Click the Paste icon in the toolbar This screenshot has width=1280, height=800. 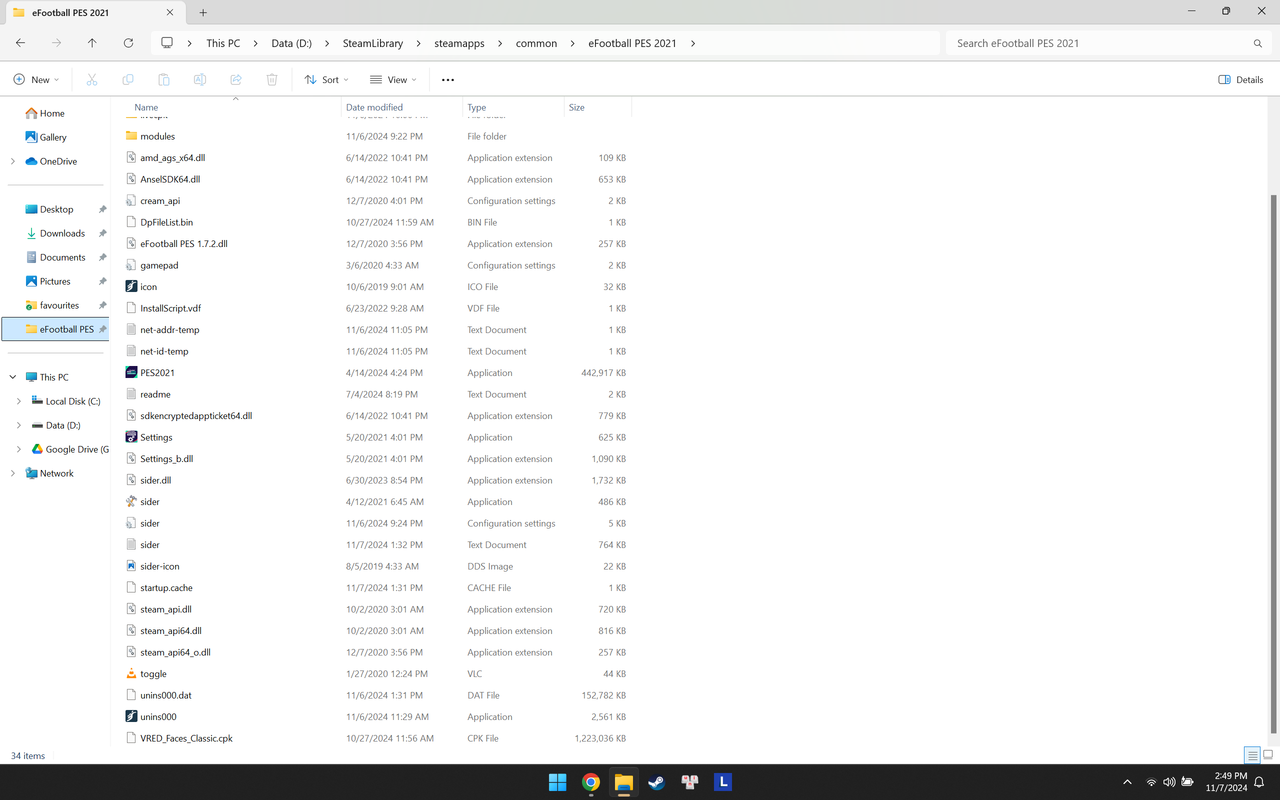164,79
